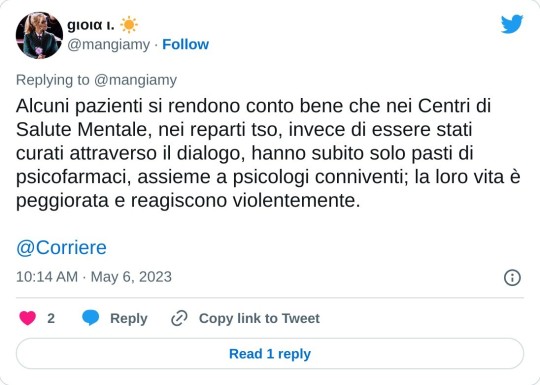540x385 pixels.
Task: Click the @mangiamy handle under the name
Action: (108, 44)
